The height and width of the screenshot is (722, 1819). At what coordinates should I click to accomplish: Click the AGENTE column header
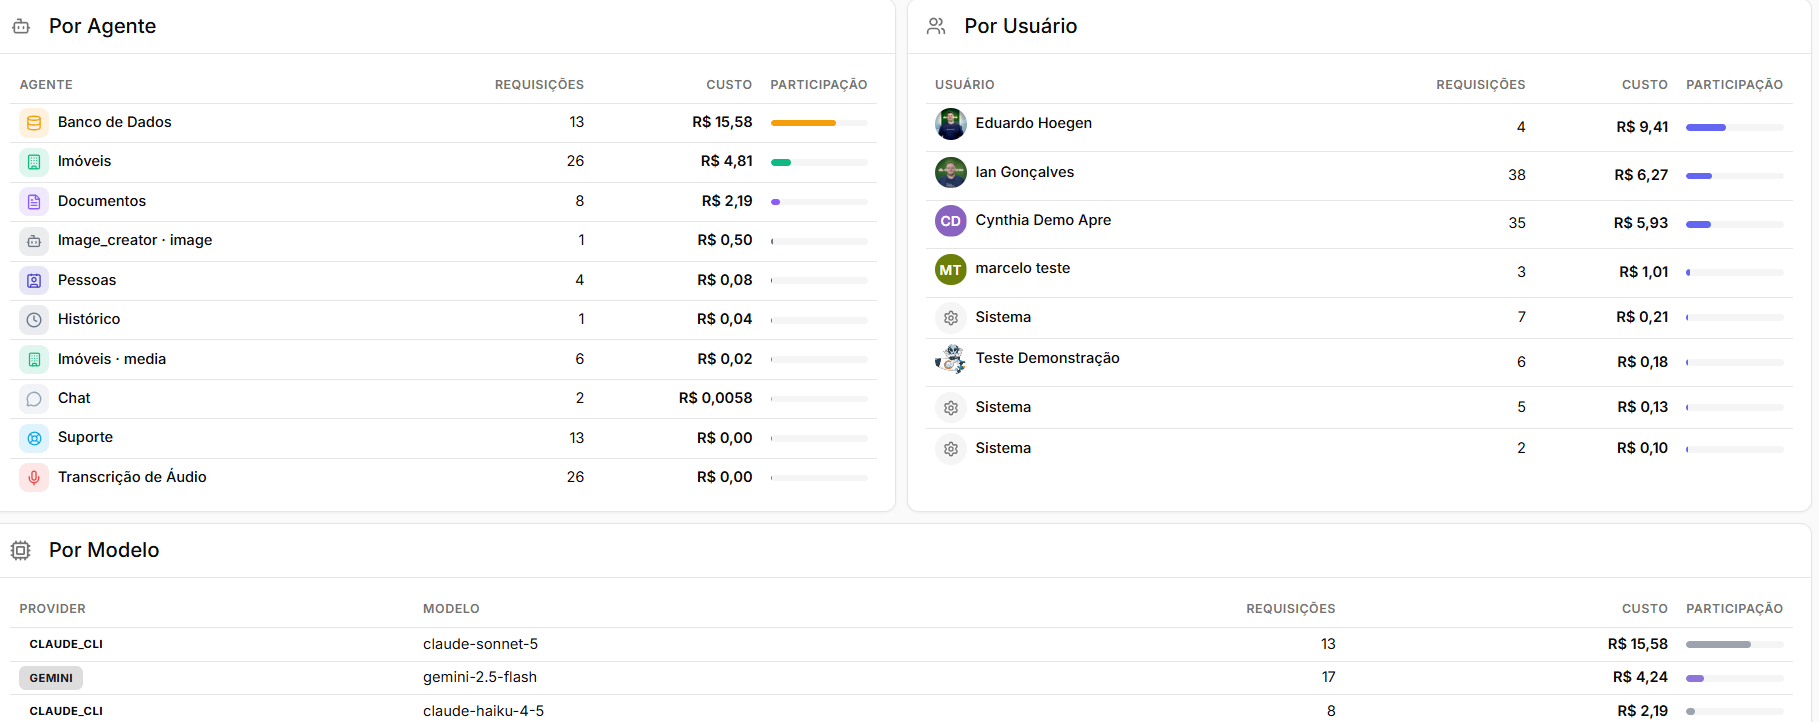coord(46,85)
